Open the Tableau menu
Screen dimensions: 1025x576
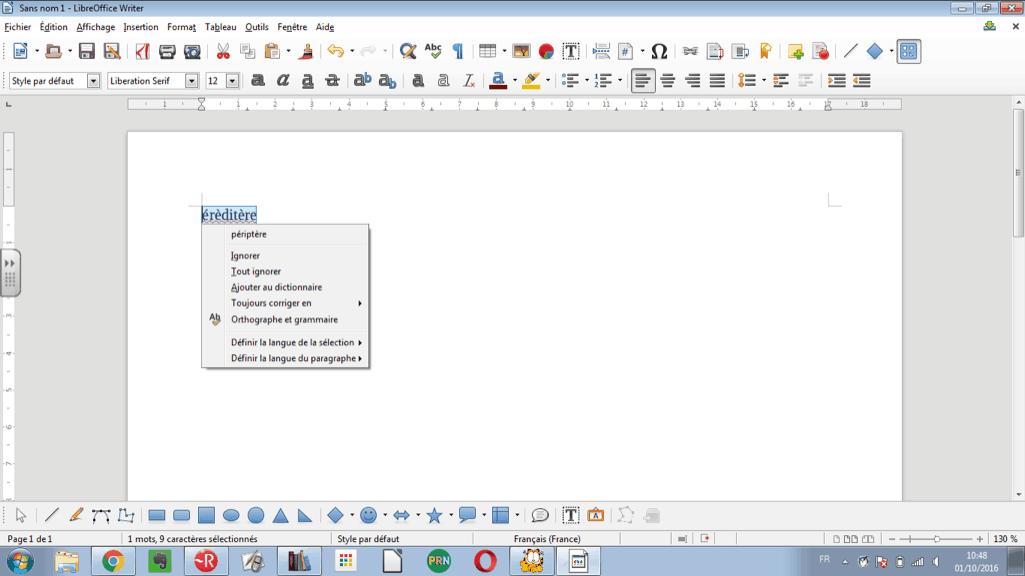220,27
